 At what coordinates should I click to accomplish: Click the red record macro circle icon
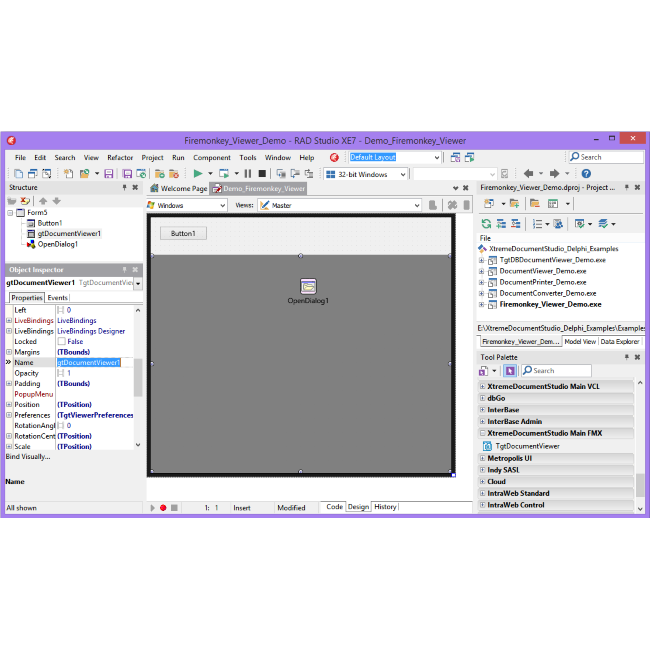[x=163, y=508]
